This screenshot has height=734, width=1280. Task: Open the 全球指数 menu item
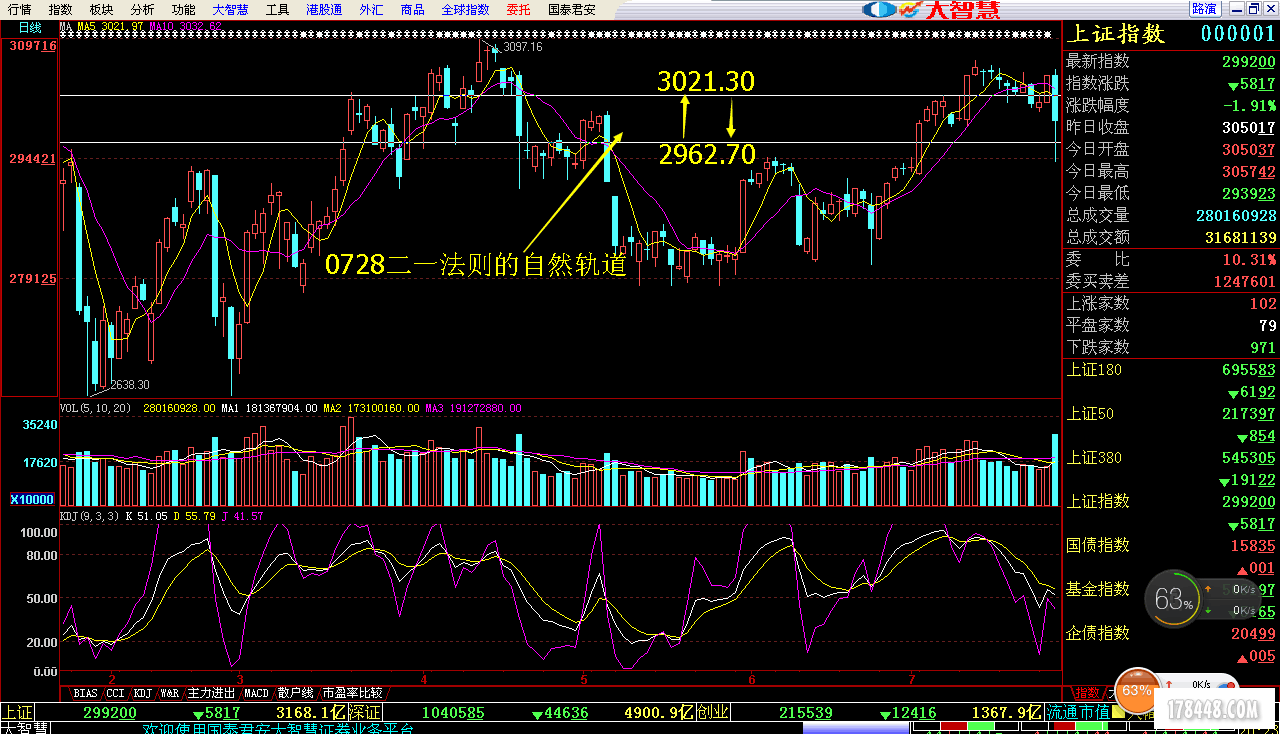click(x=466, y=9)
